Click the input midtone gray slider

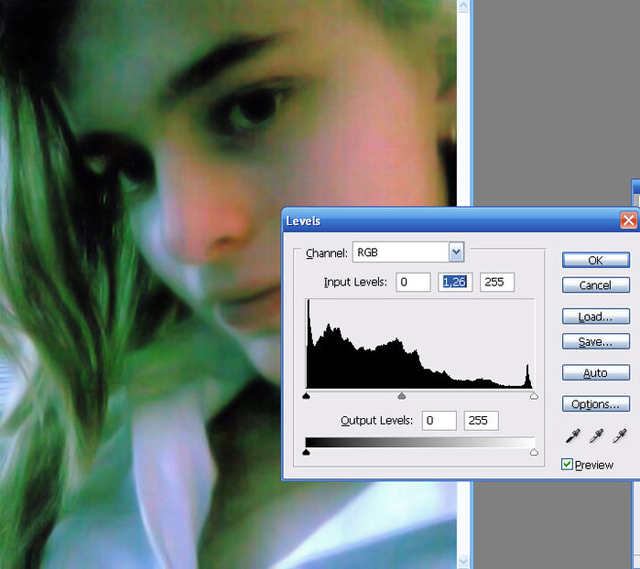pyautogui.click(x=402, y=396)
